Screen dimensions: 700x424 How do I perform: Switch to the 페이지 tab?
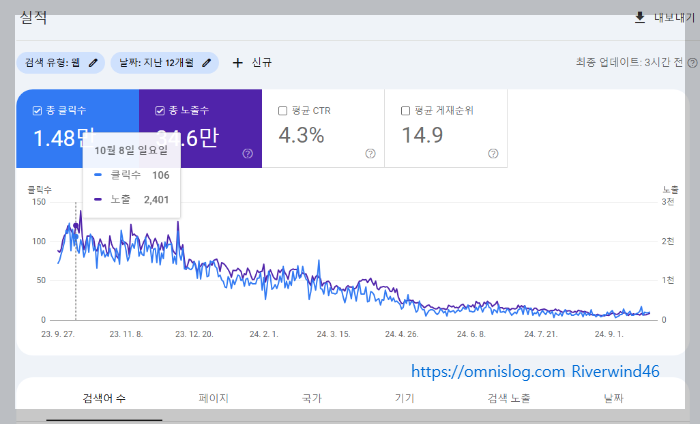tap(213, 398)
